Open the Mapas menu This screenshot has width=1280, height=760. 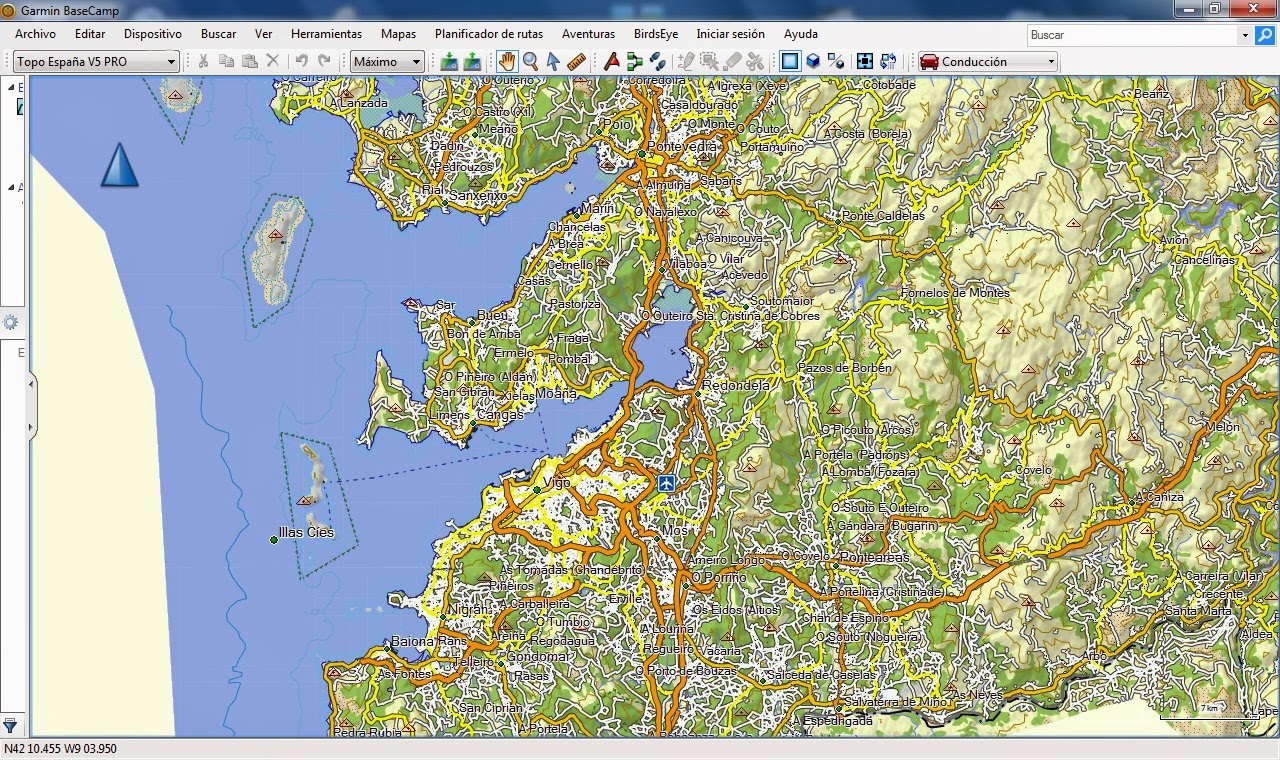(x=398, y=34)
